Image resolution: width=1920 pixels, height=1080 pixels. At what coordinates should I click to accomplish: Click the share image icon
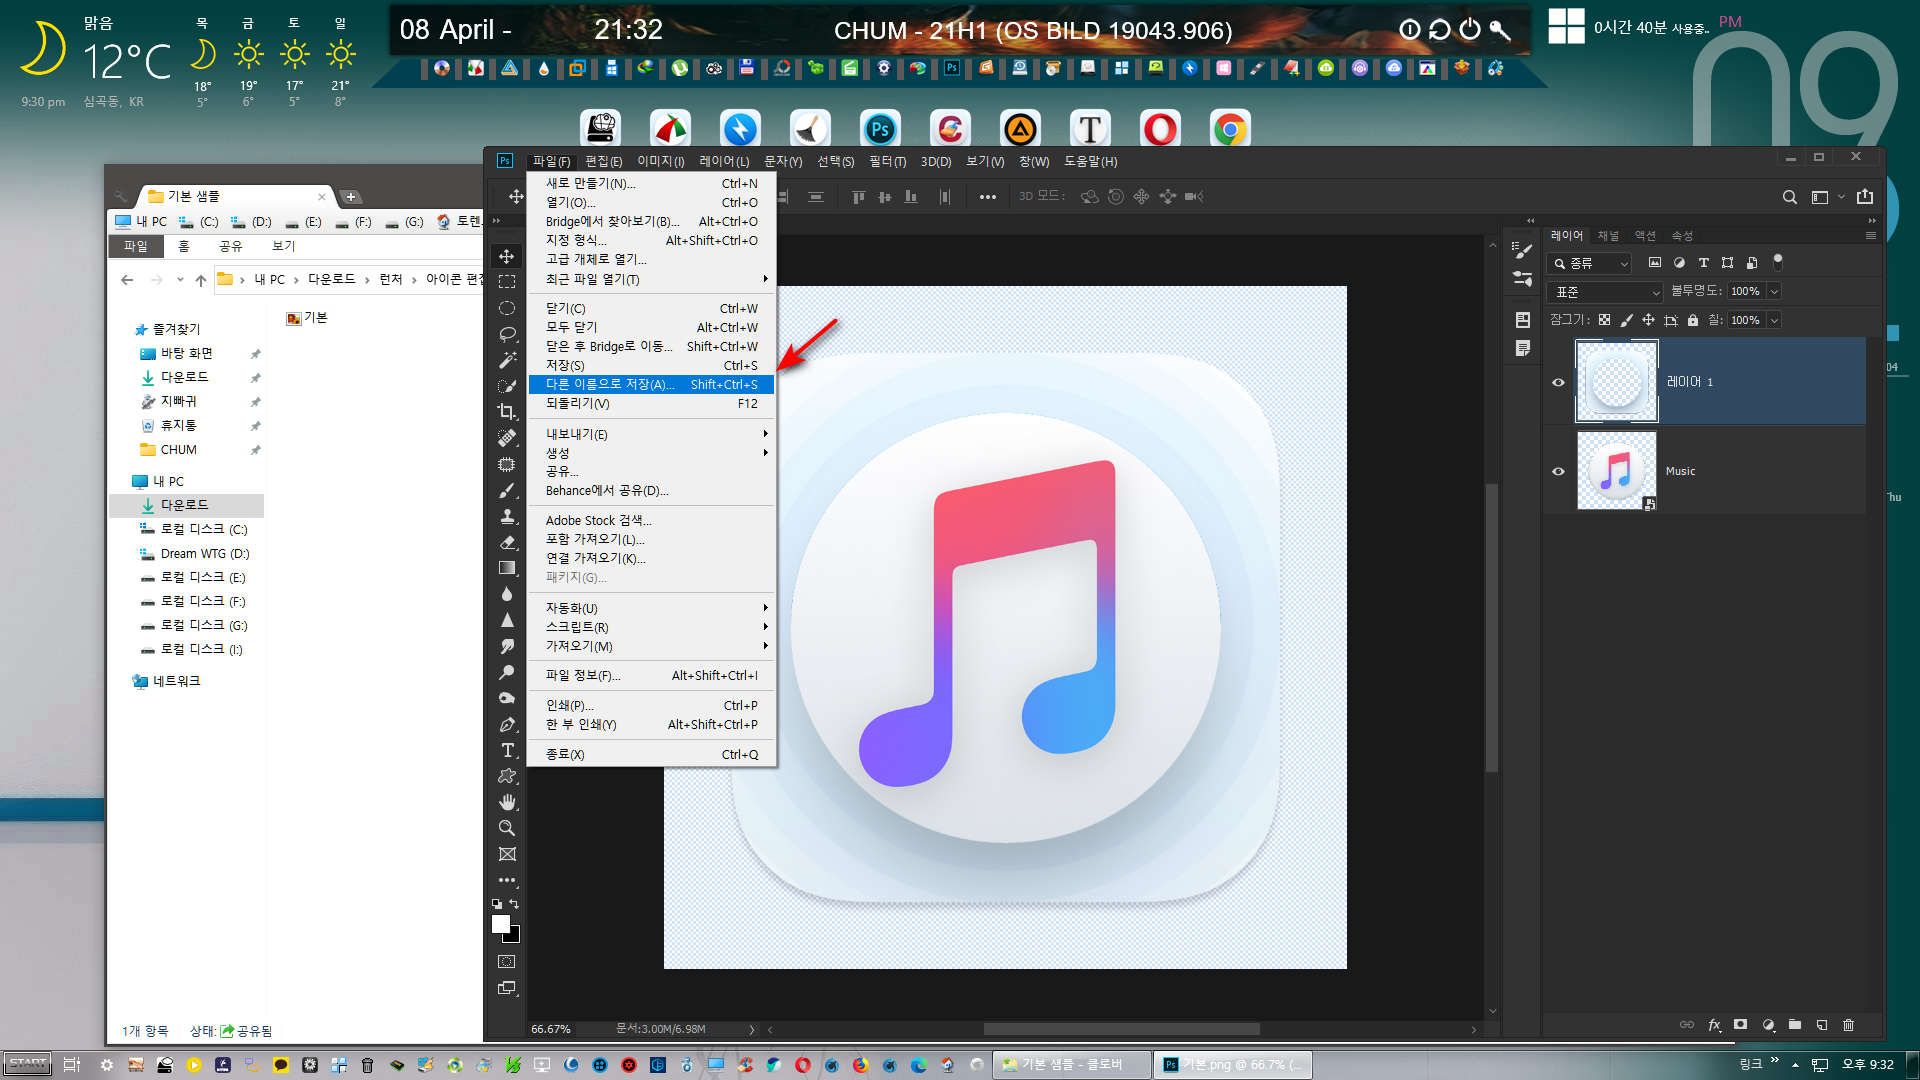pos(1865,197)
